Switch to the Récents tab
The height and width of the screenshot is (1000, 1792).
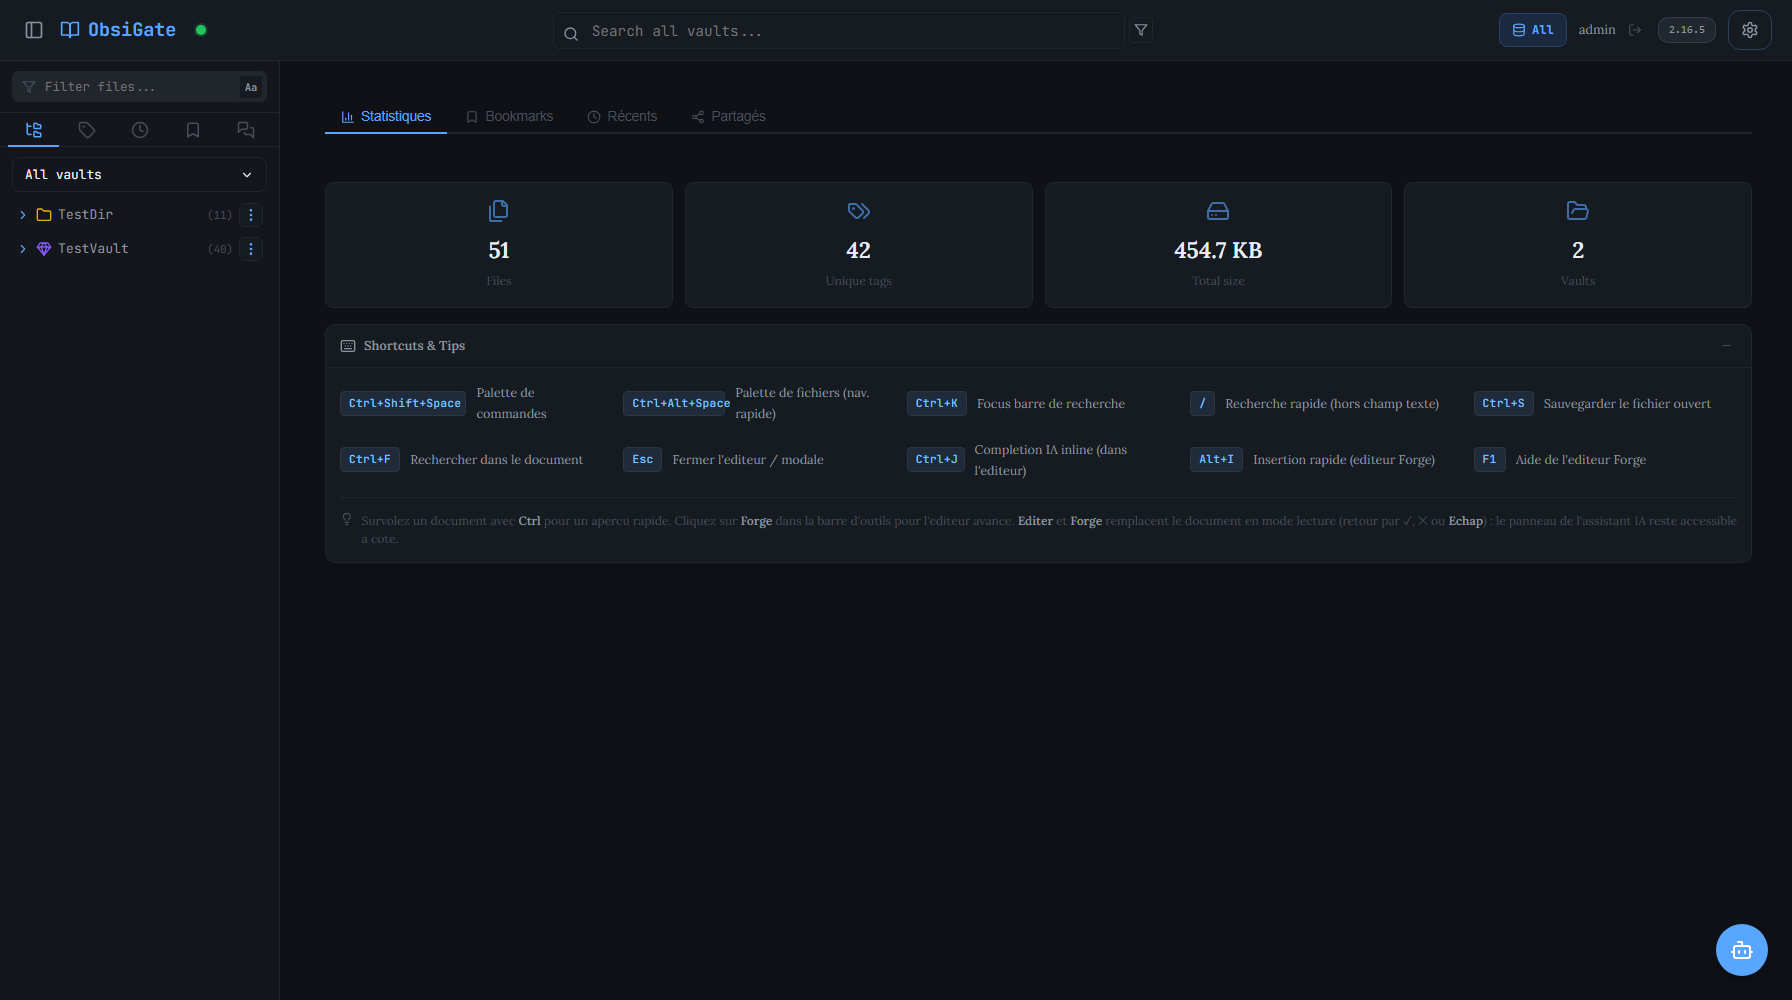(622, 117)
